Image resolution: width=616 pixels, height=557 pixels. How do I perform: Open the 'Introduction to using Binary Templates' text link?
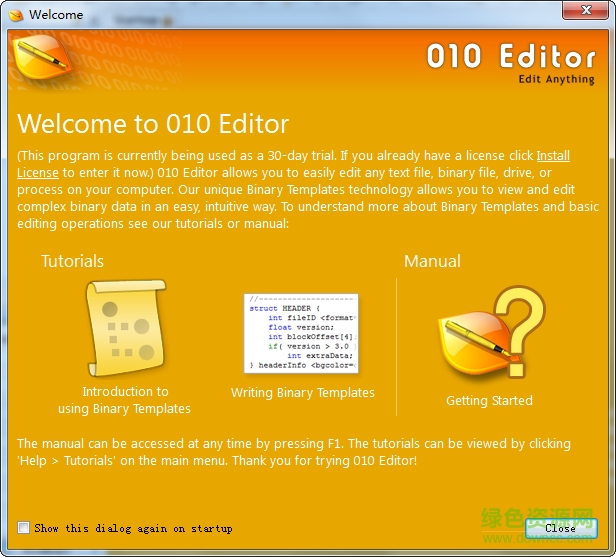click(125, 400)
